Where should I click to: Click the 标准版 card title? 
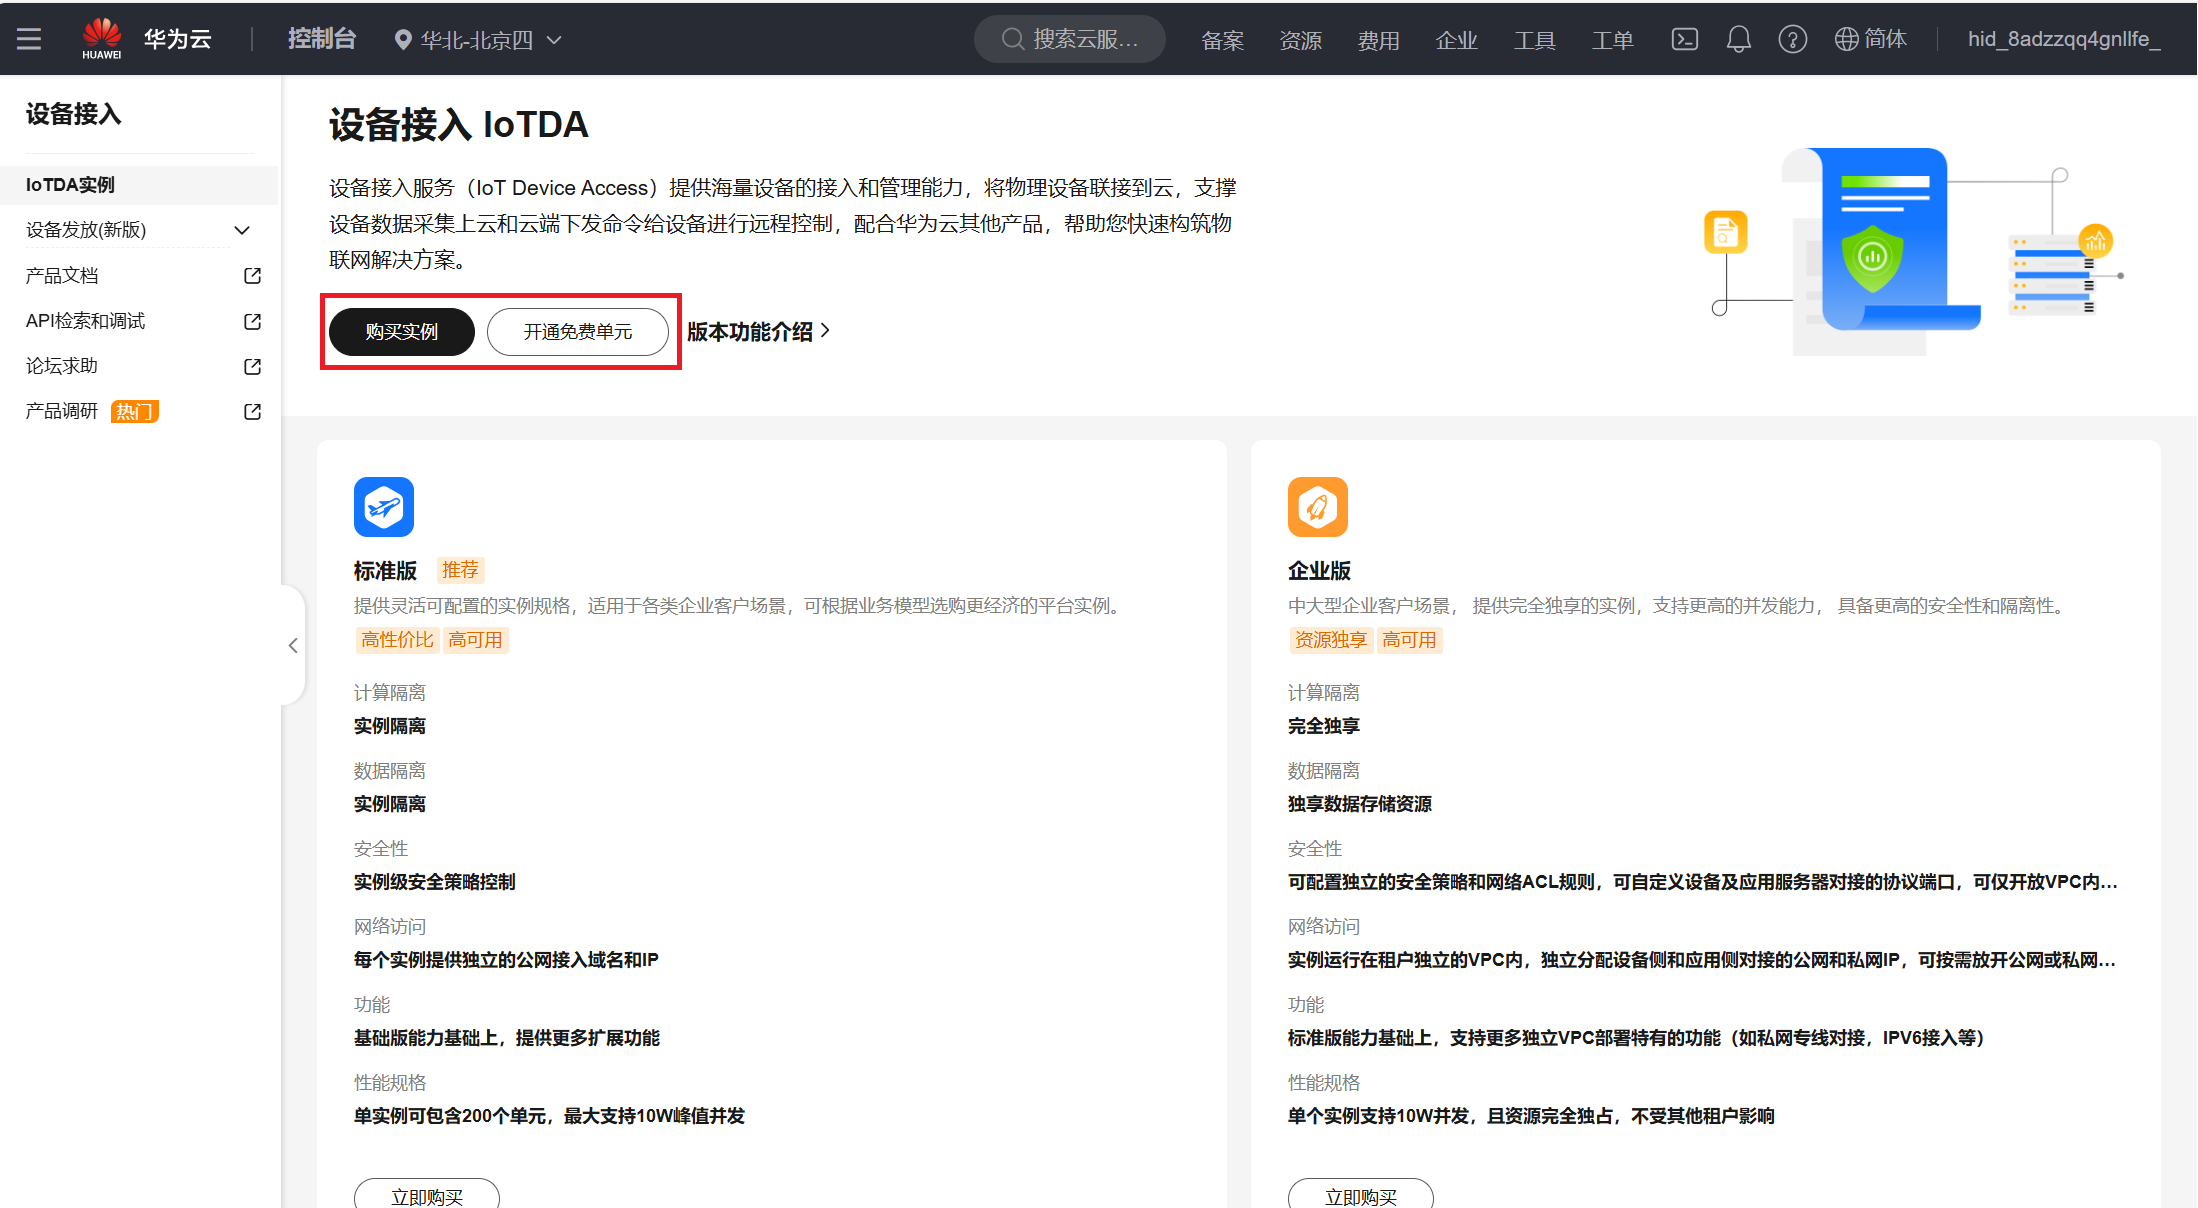385,571
